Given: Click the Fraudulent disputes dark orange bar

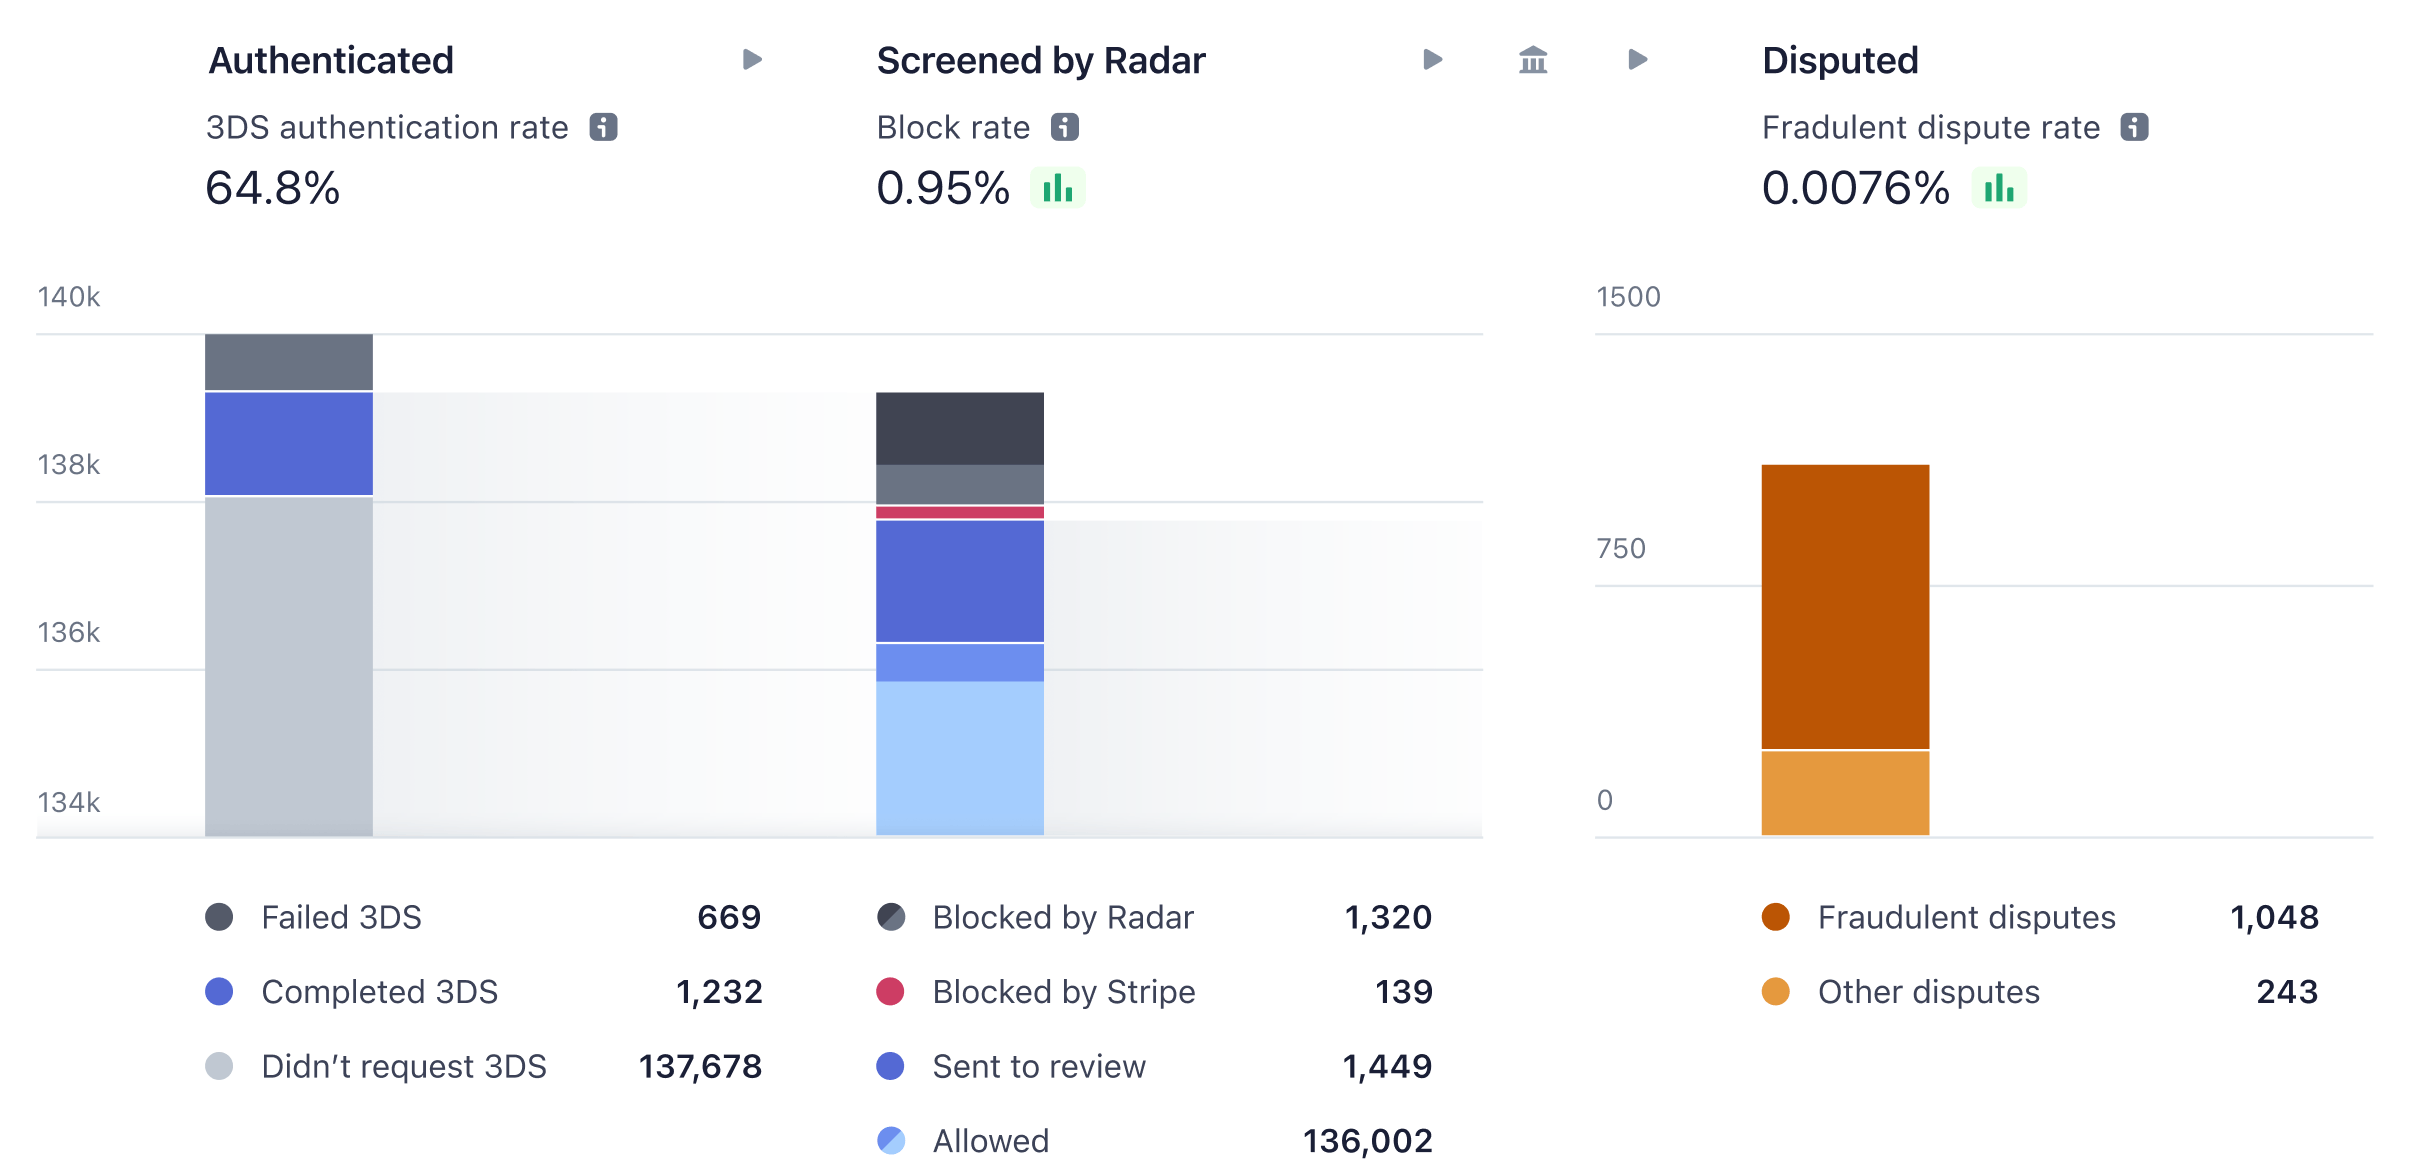Looking at the screenshot, I should [x=1845, y=606].
